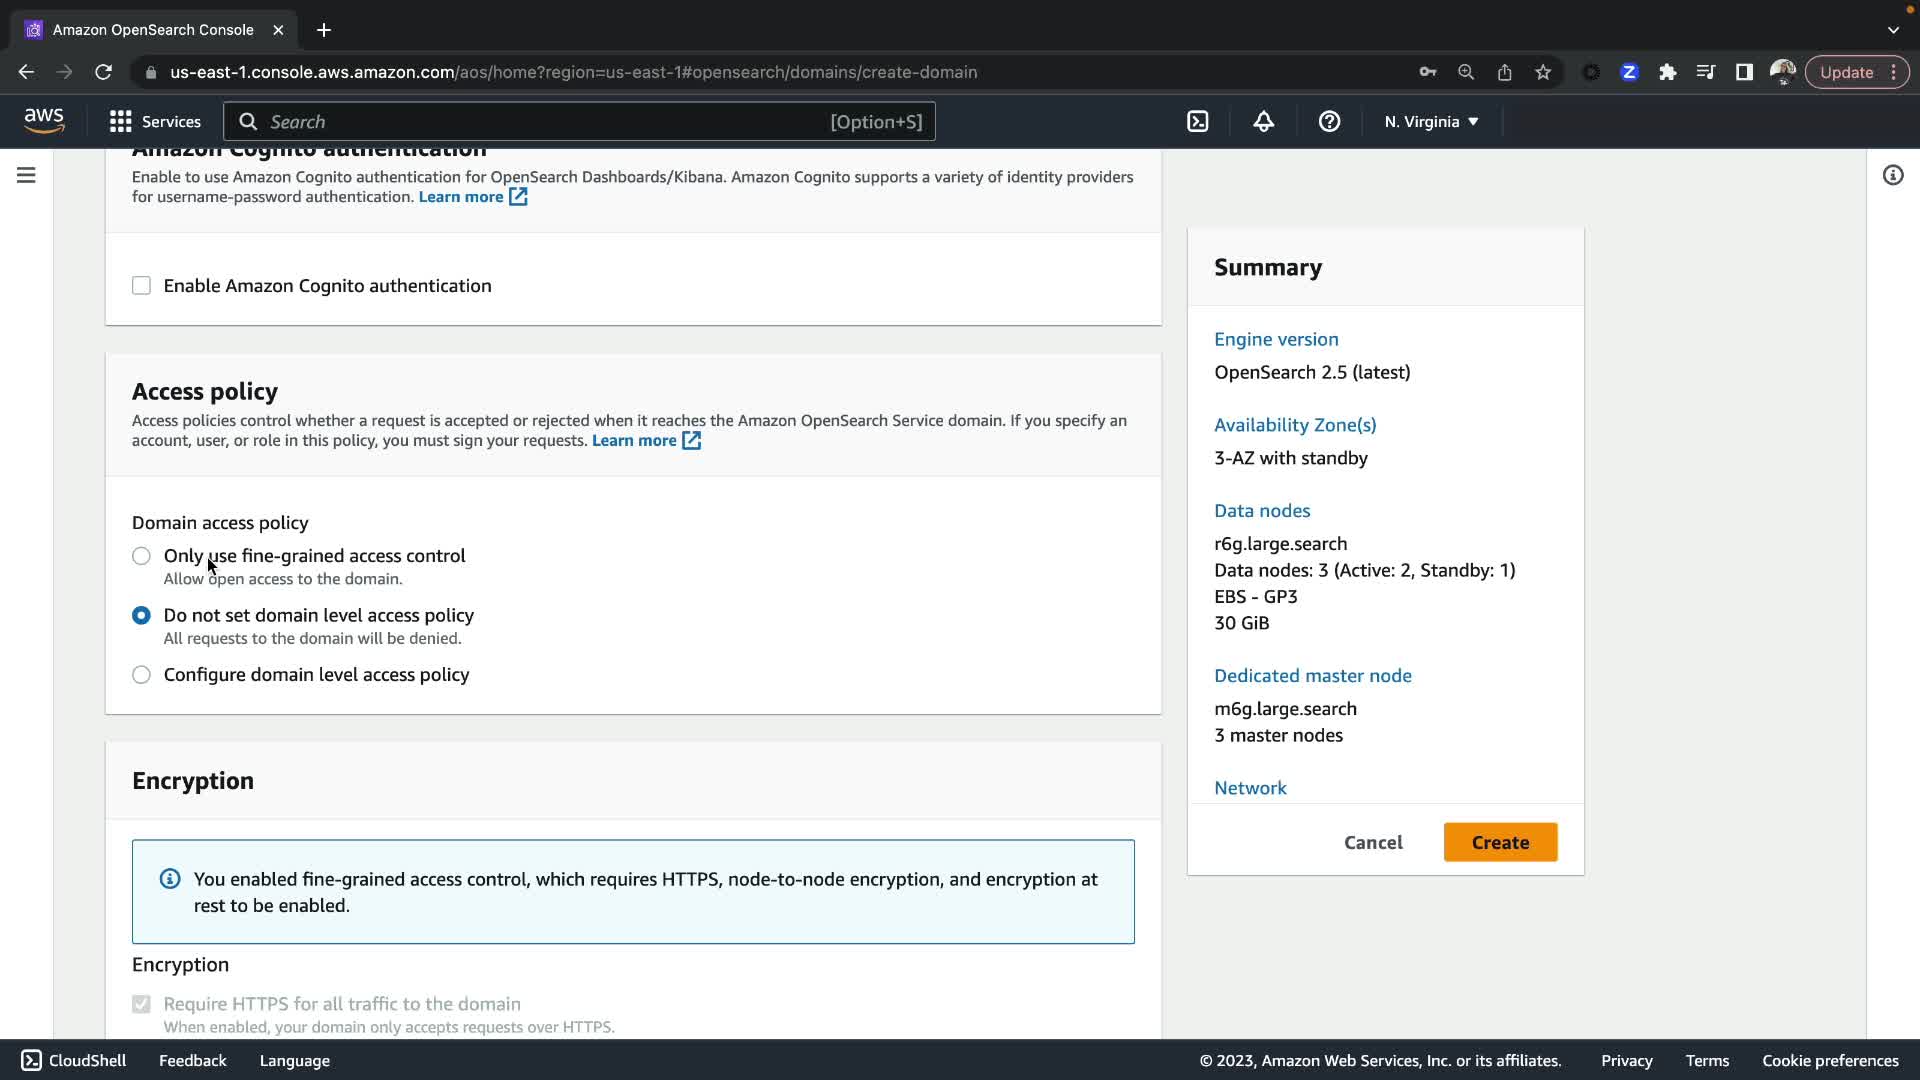The width and height of the screenshot is (1920, 1080).
Task: Open tab search chevron dropdown
Action: pos(1893,30)
